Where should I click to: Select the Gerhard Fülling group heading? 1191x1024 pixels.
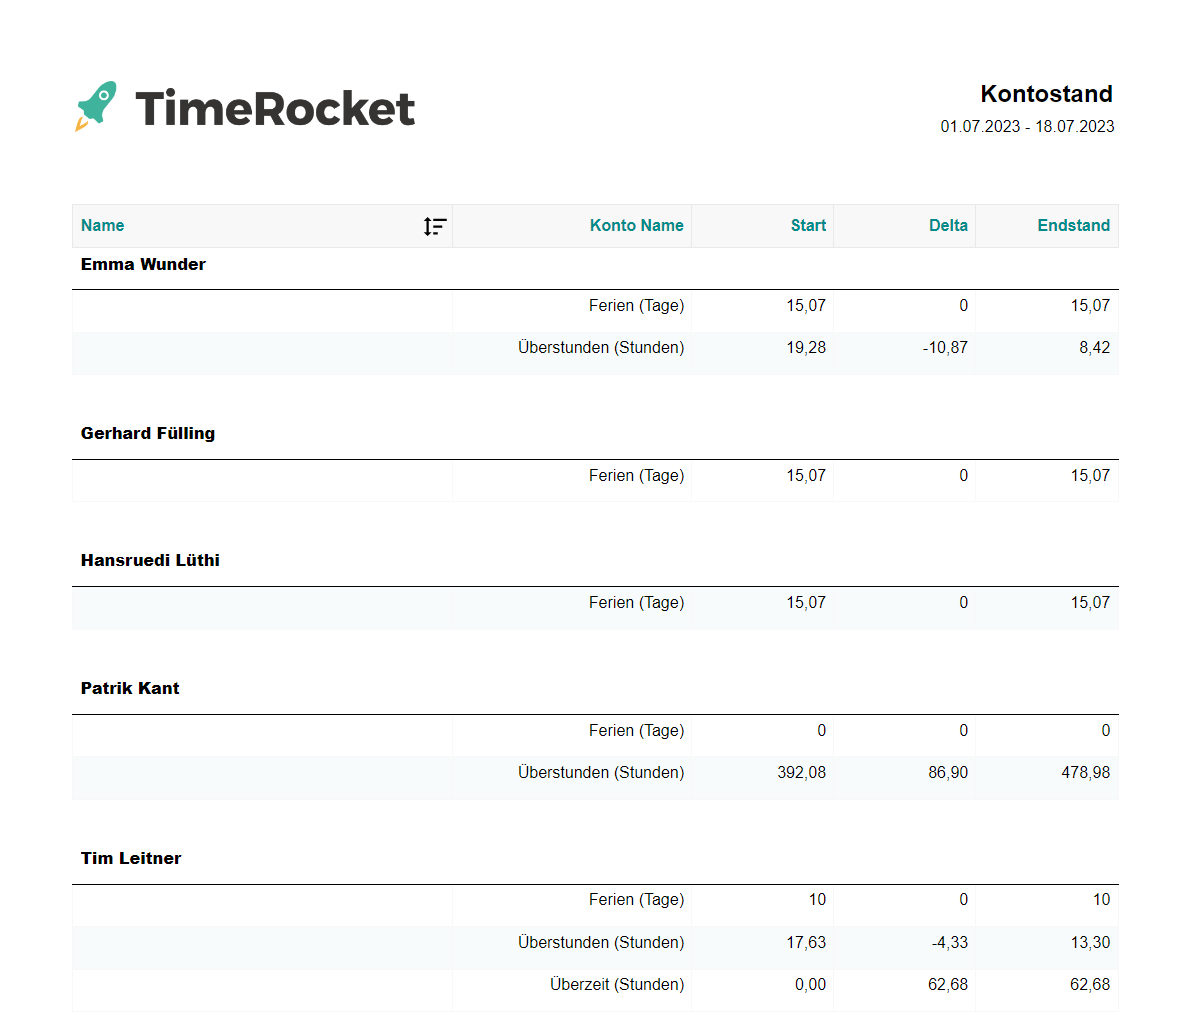click(x=148, y=434)
